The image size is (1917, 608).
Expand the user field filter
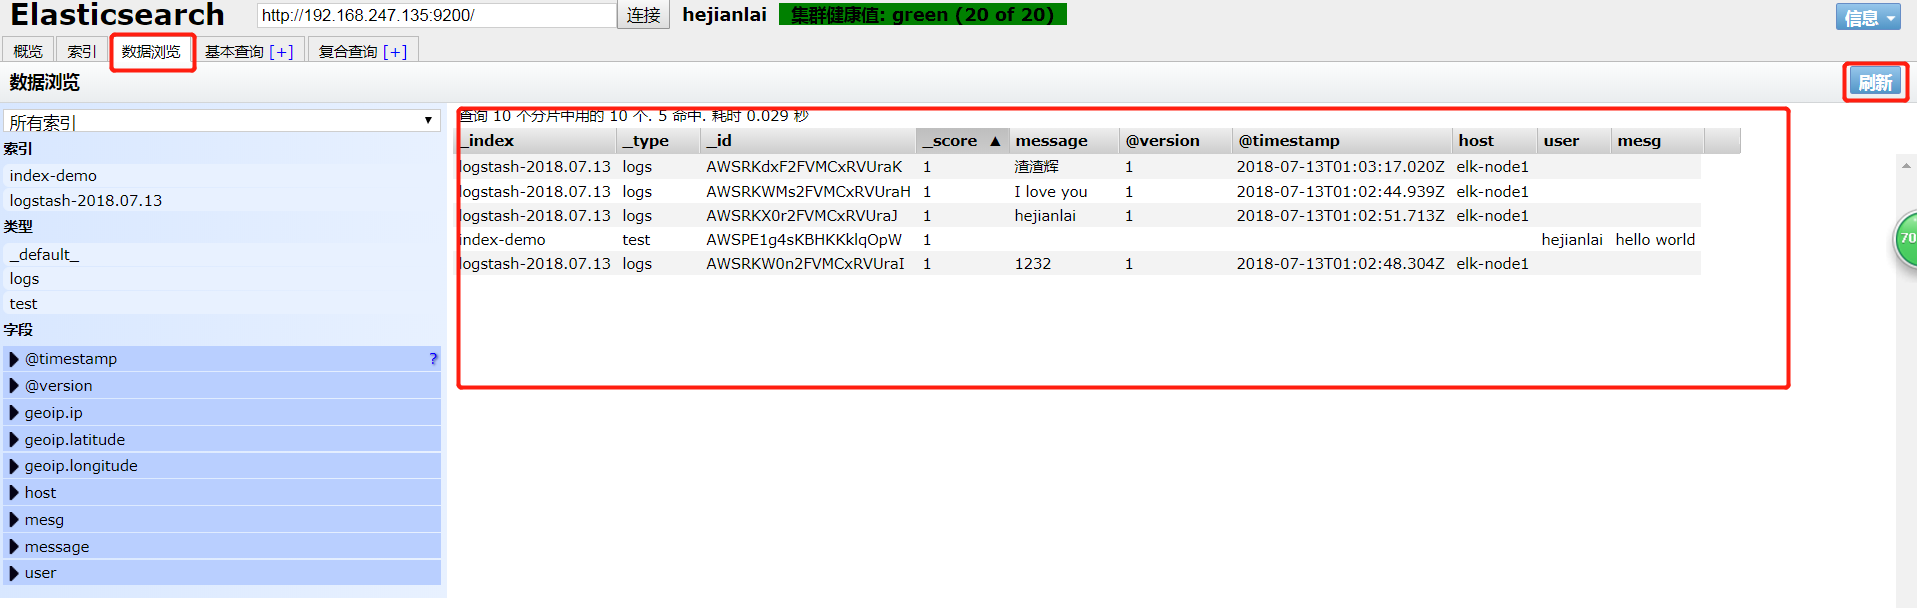(x=14, y=573)
